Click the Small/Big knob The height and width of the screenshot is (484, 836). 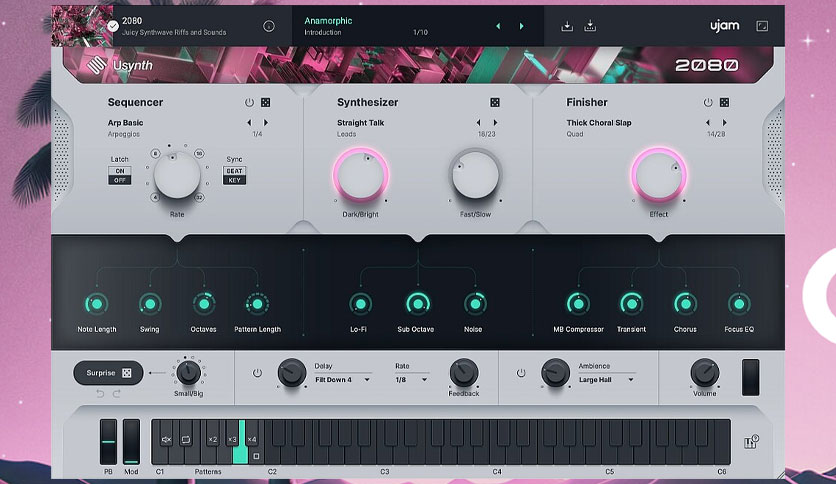[x=188, y=373]
